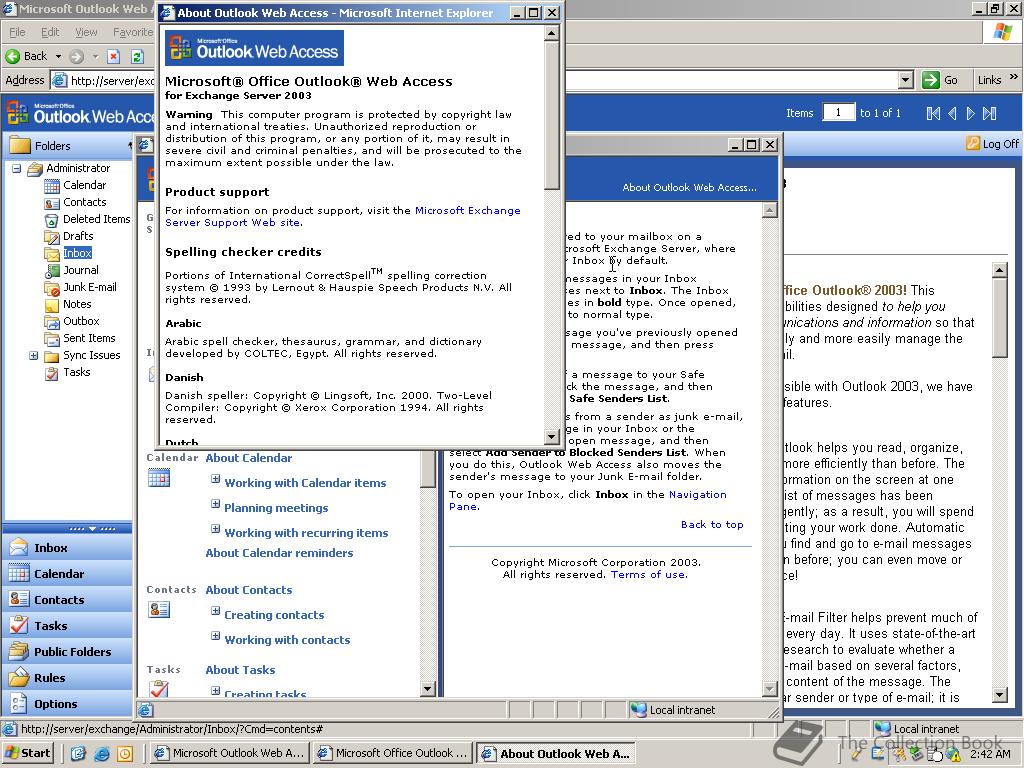
Task: Click the Junk E-mail folder icon
Action: click(x=52, y=287)
